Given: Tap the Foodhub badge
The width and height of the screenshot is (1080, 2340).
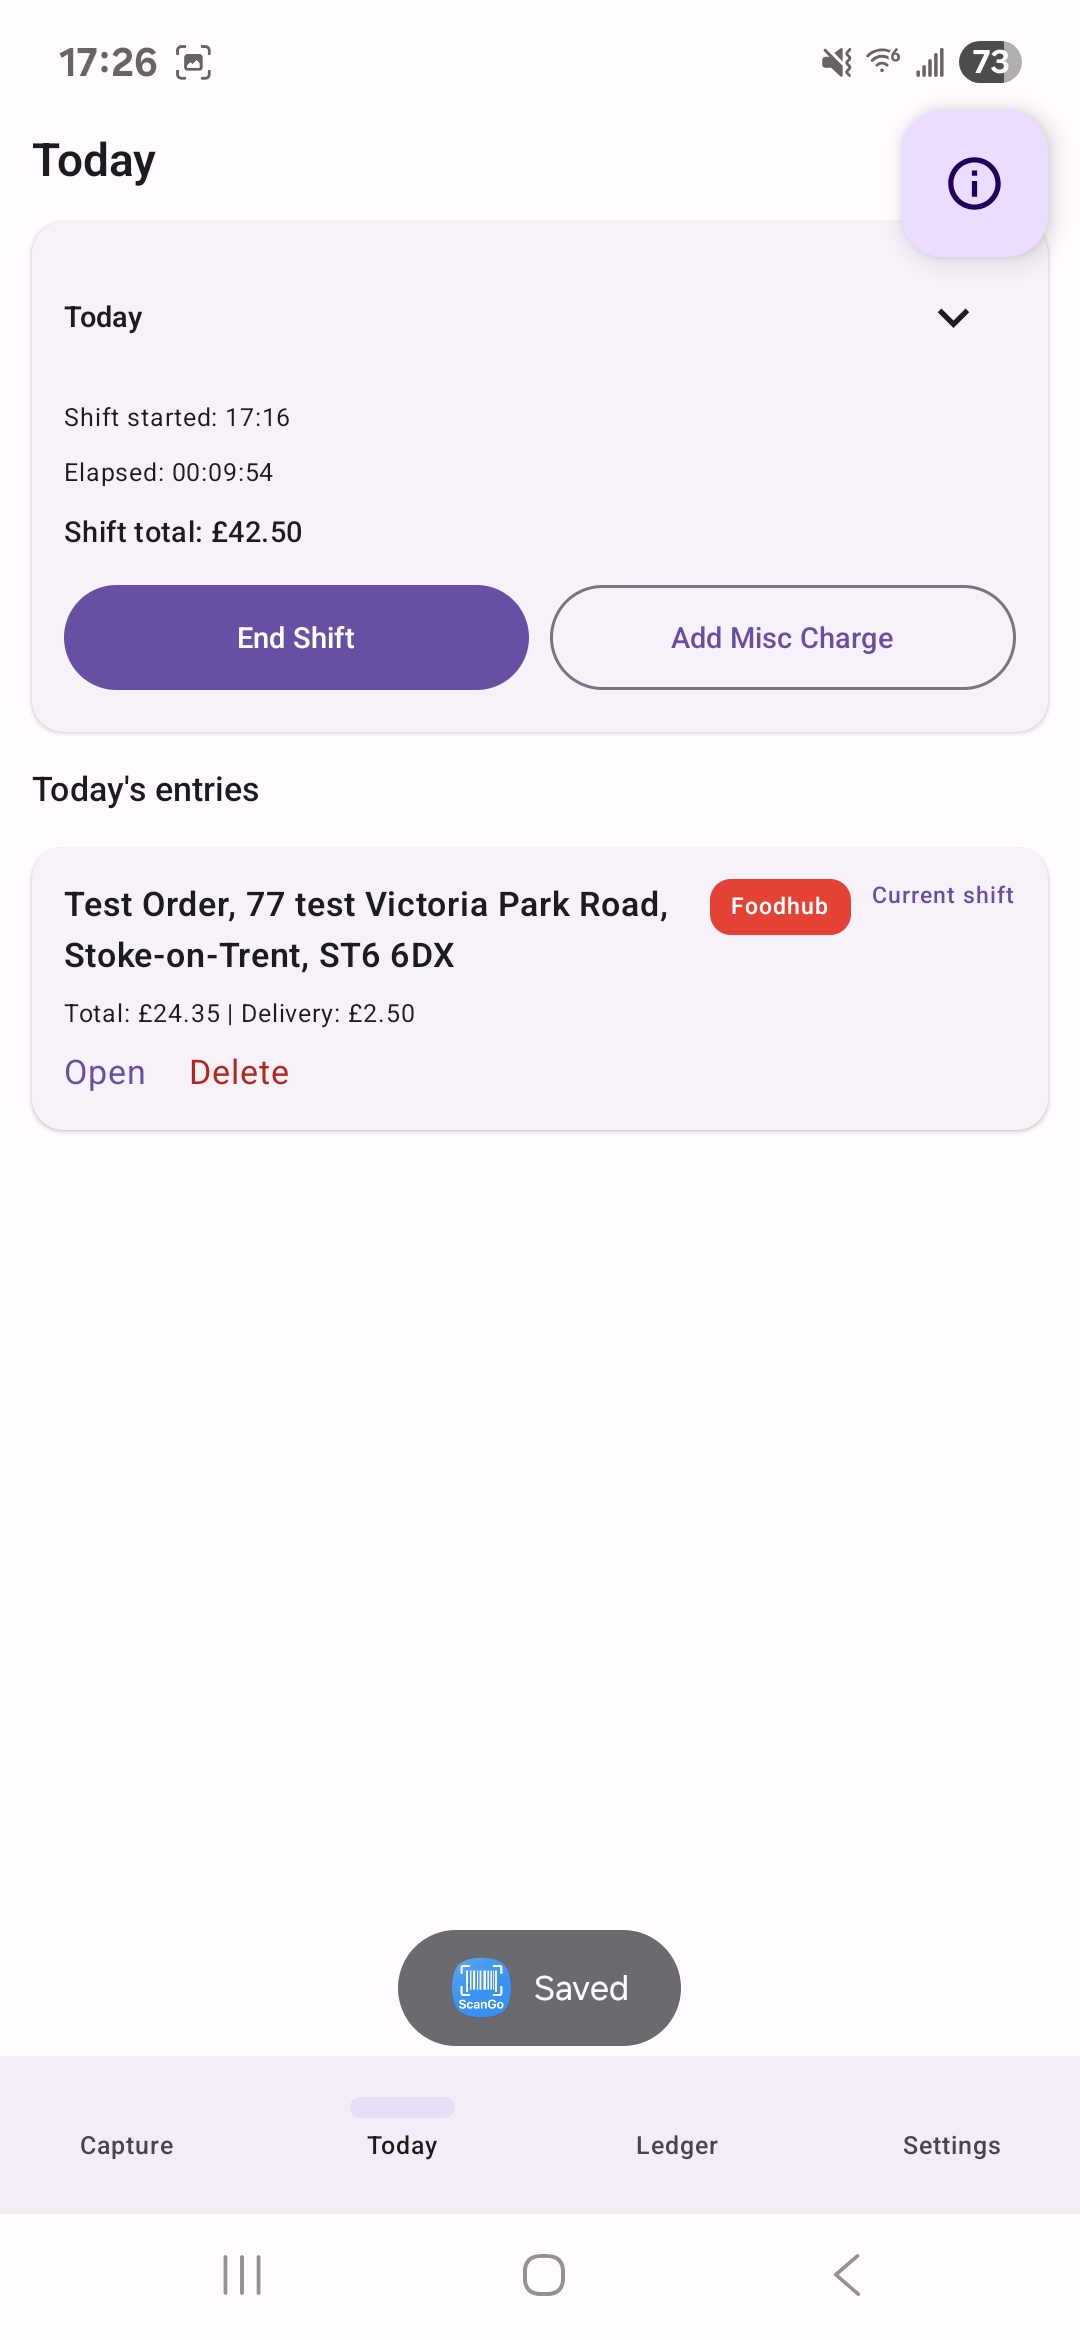Looking at the screenshot, I should [780, 906].
